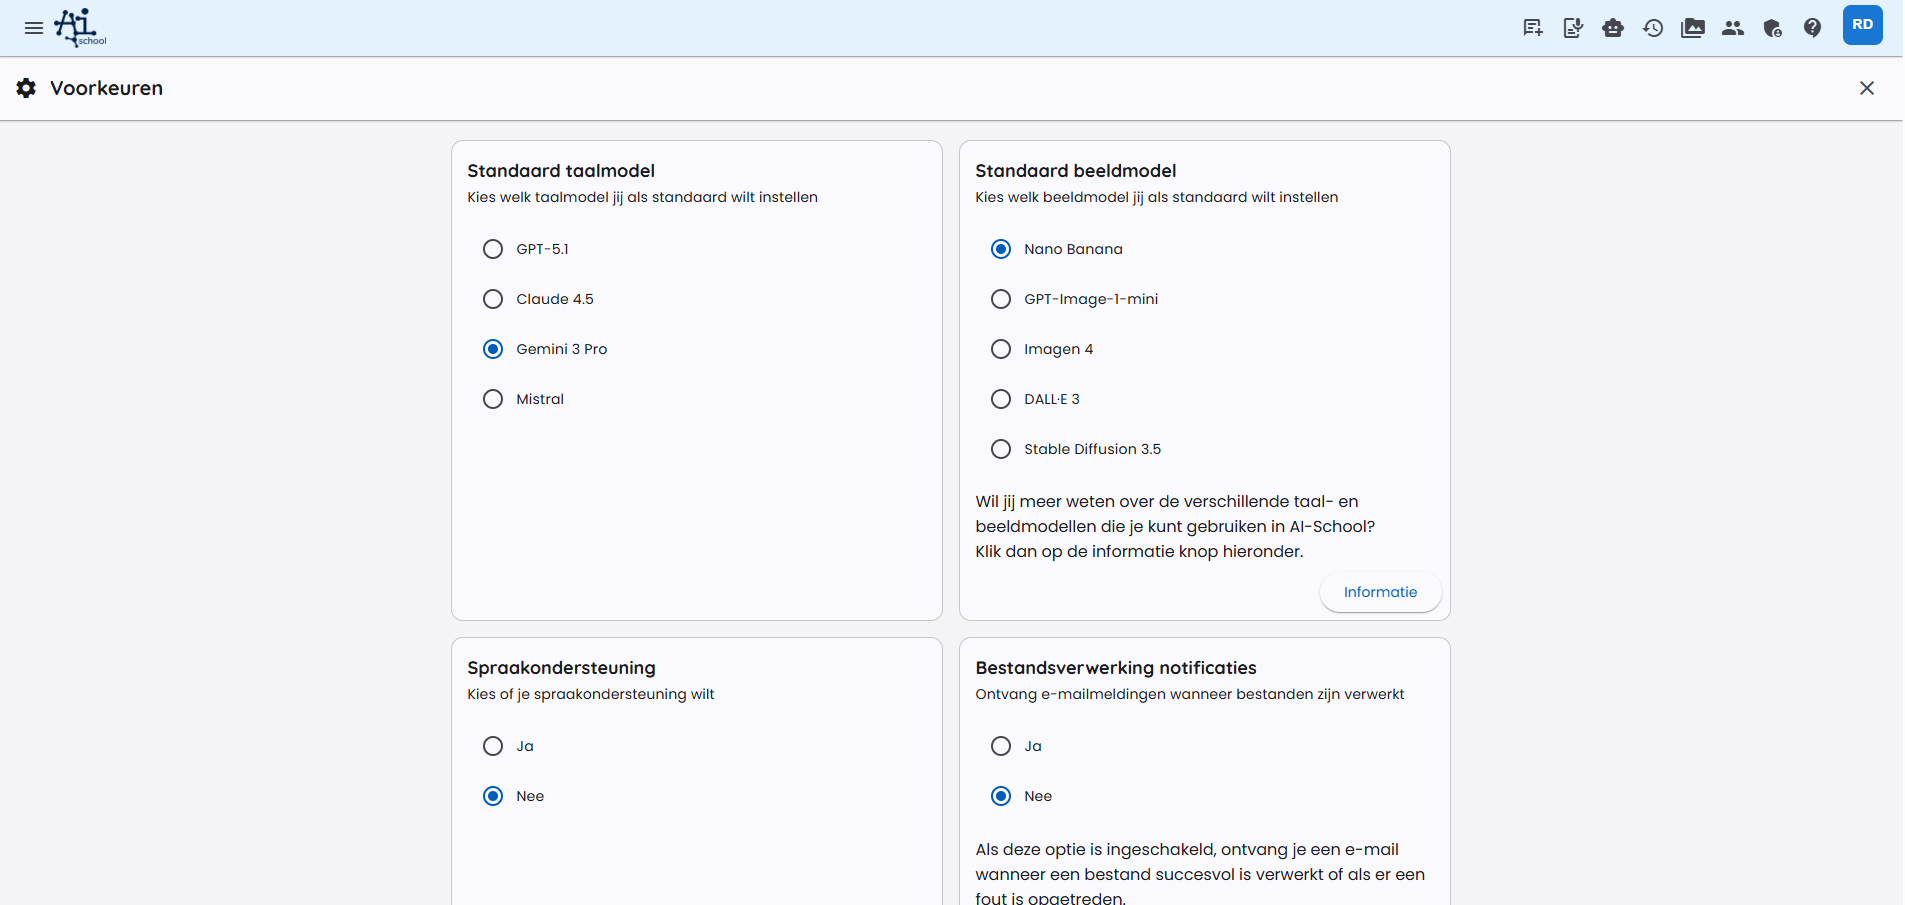Choose Imagen 4 image model
Screen dimensions: 1905x905
point(1001,349)
